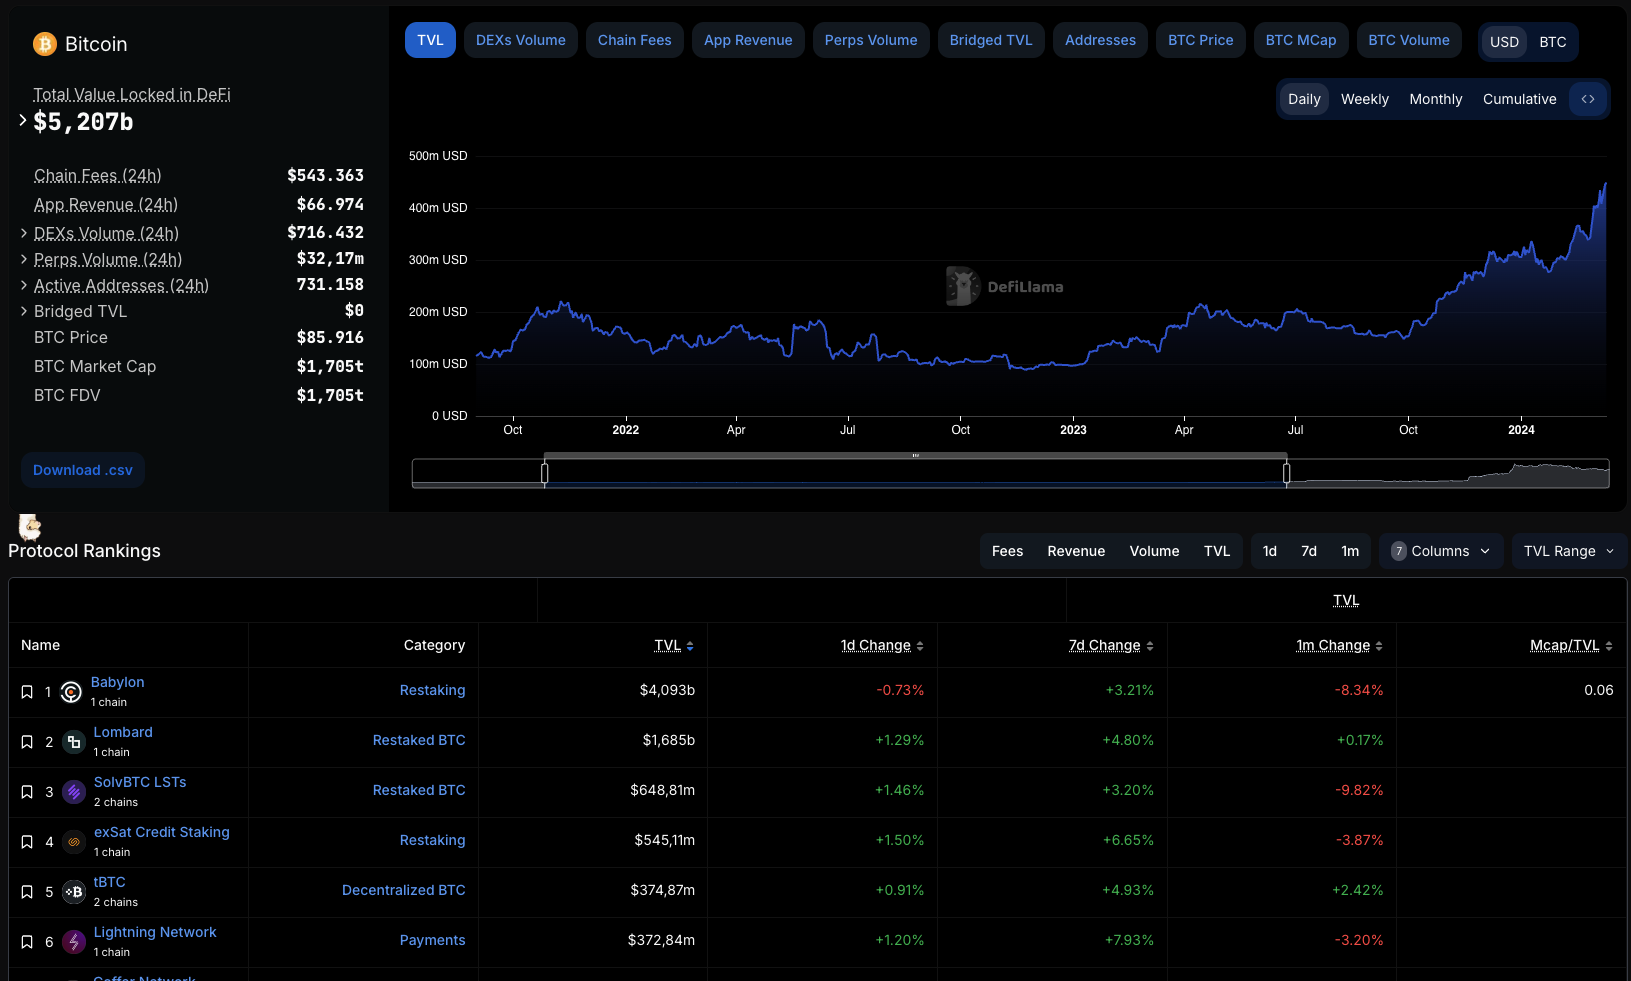Image resolution: width=1631 pixels, height=981 pixels.
Task: Open the Lombard protocol page
Action: [x=123, y=732]
